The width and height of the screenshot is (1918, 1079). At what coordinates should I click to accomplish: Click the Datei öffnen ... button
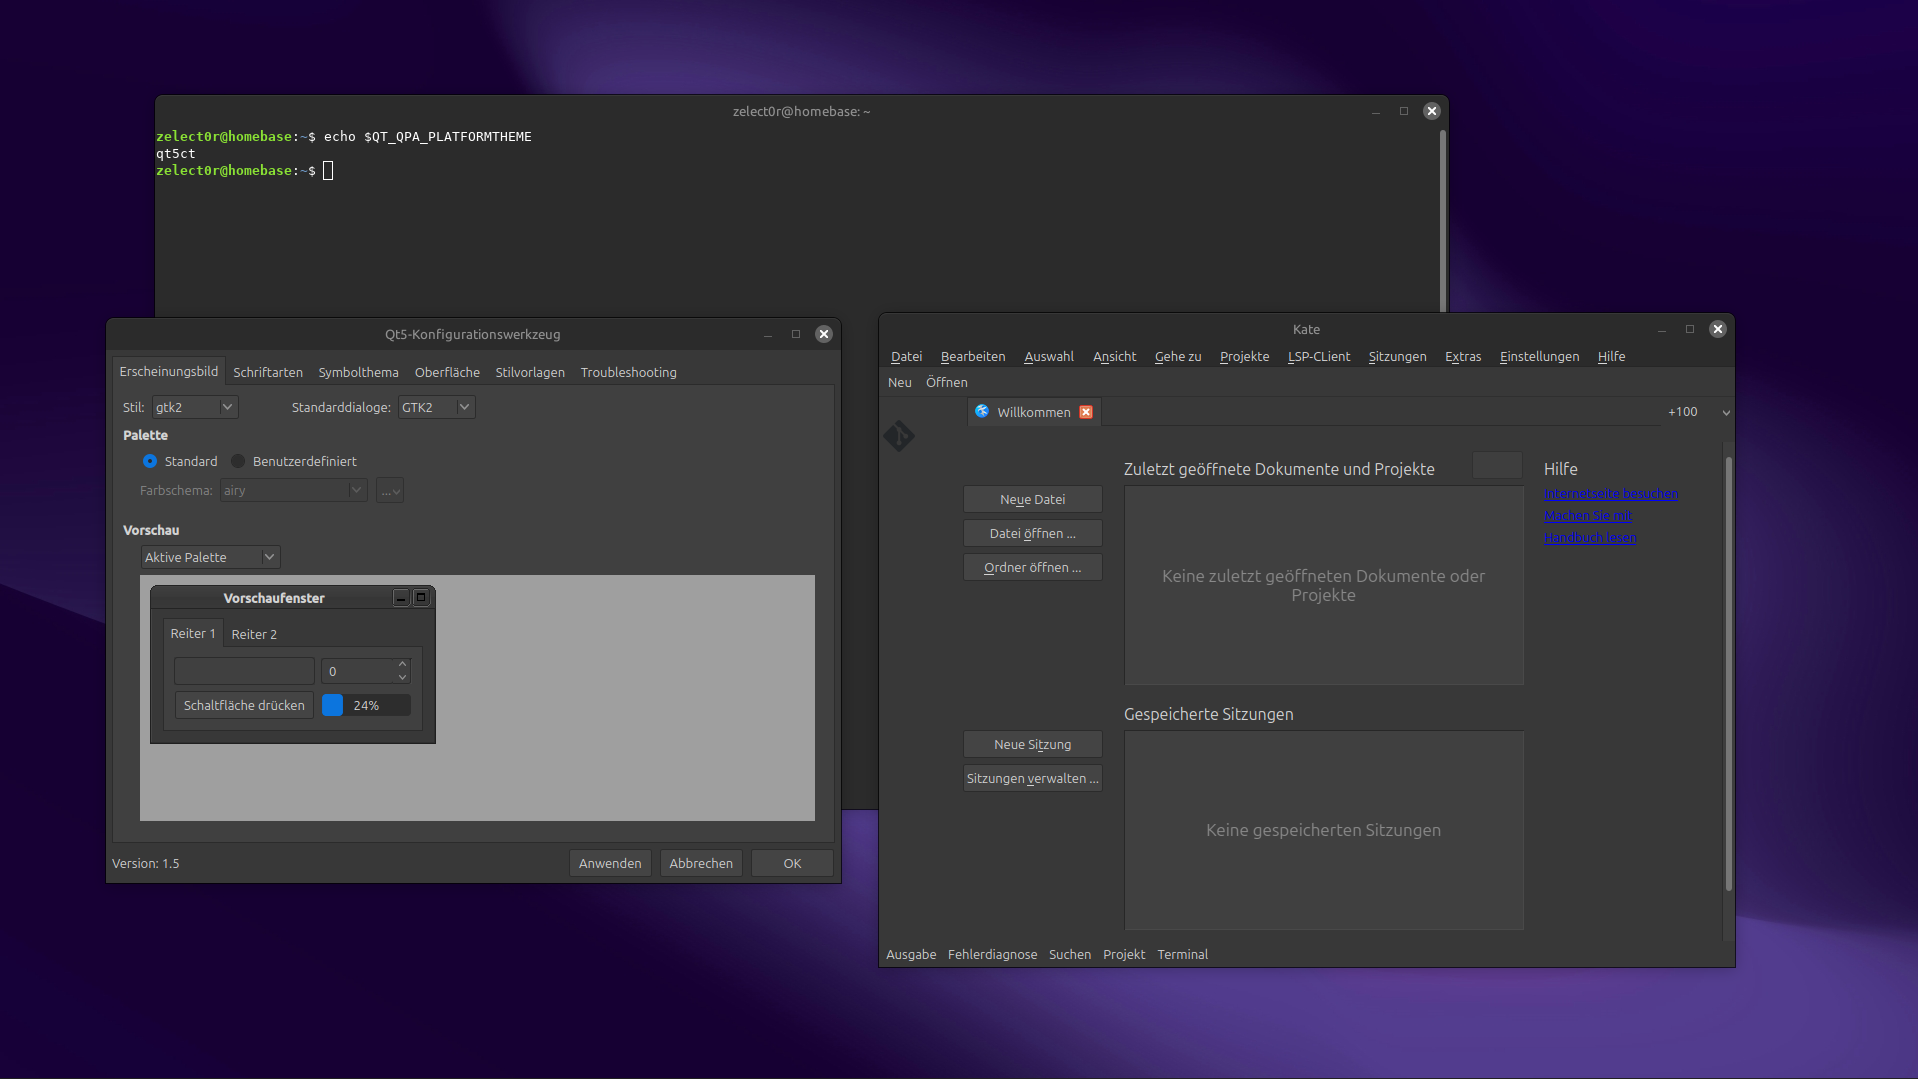pos(1033,533)
